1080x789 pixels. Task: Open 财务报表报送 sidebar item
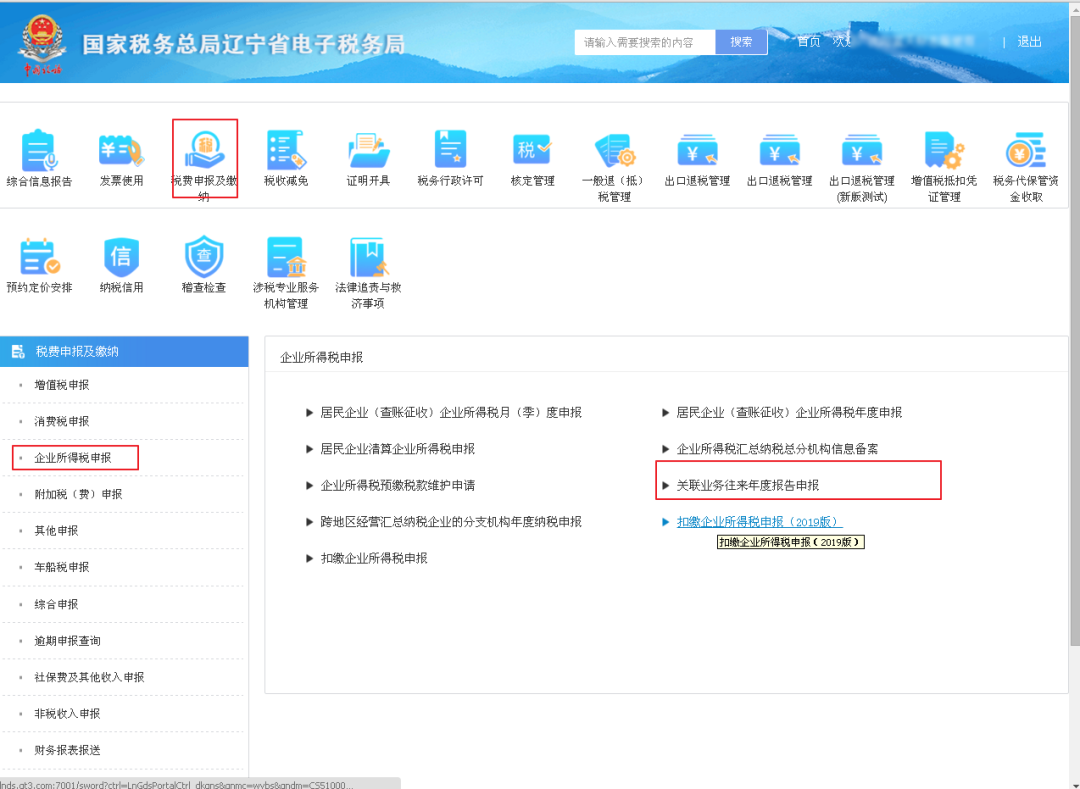point(67,750)
